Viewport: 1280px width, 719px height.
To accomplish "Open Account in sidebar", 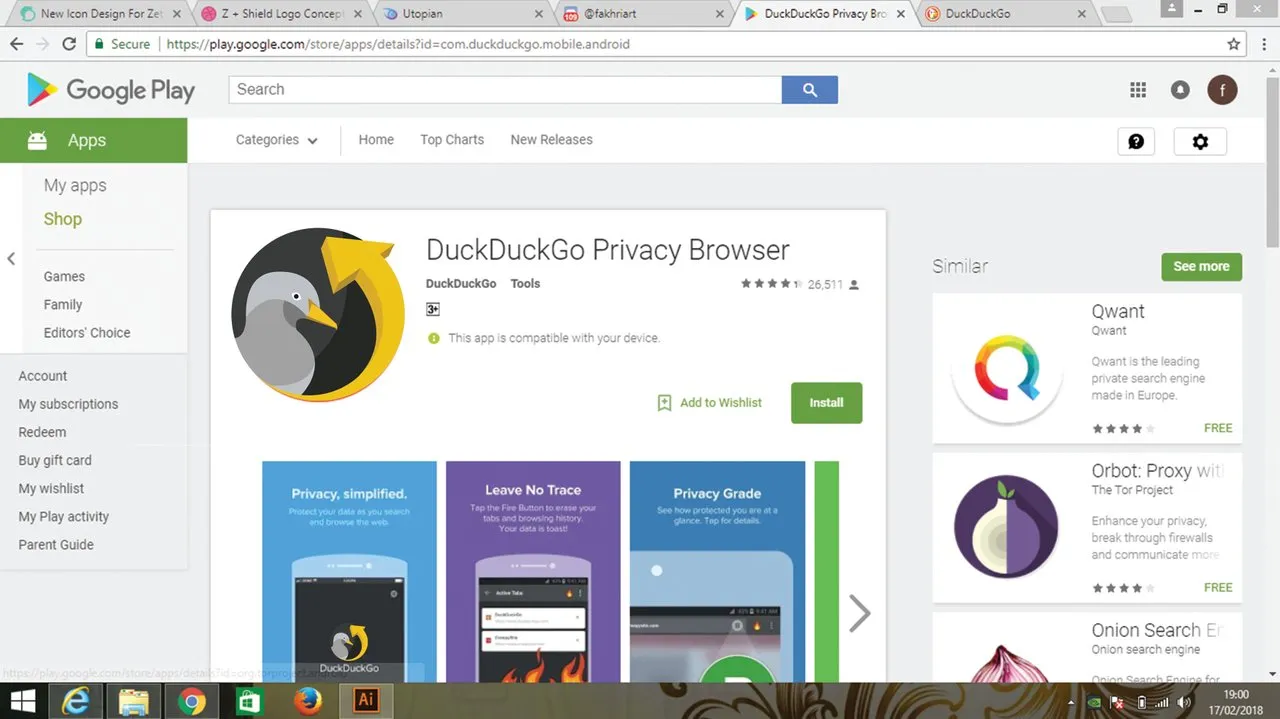I will [x=43, y=376].
